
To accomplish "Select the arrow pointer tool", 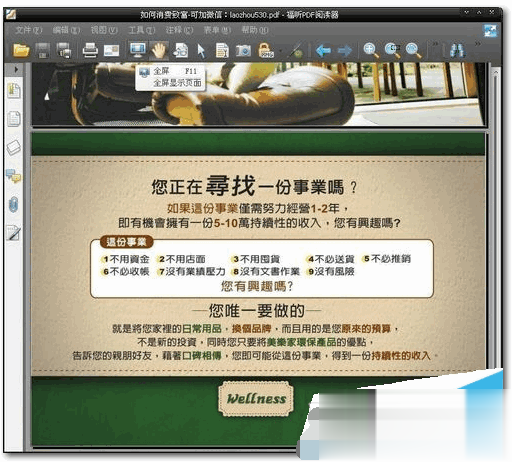I will 201,51.
